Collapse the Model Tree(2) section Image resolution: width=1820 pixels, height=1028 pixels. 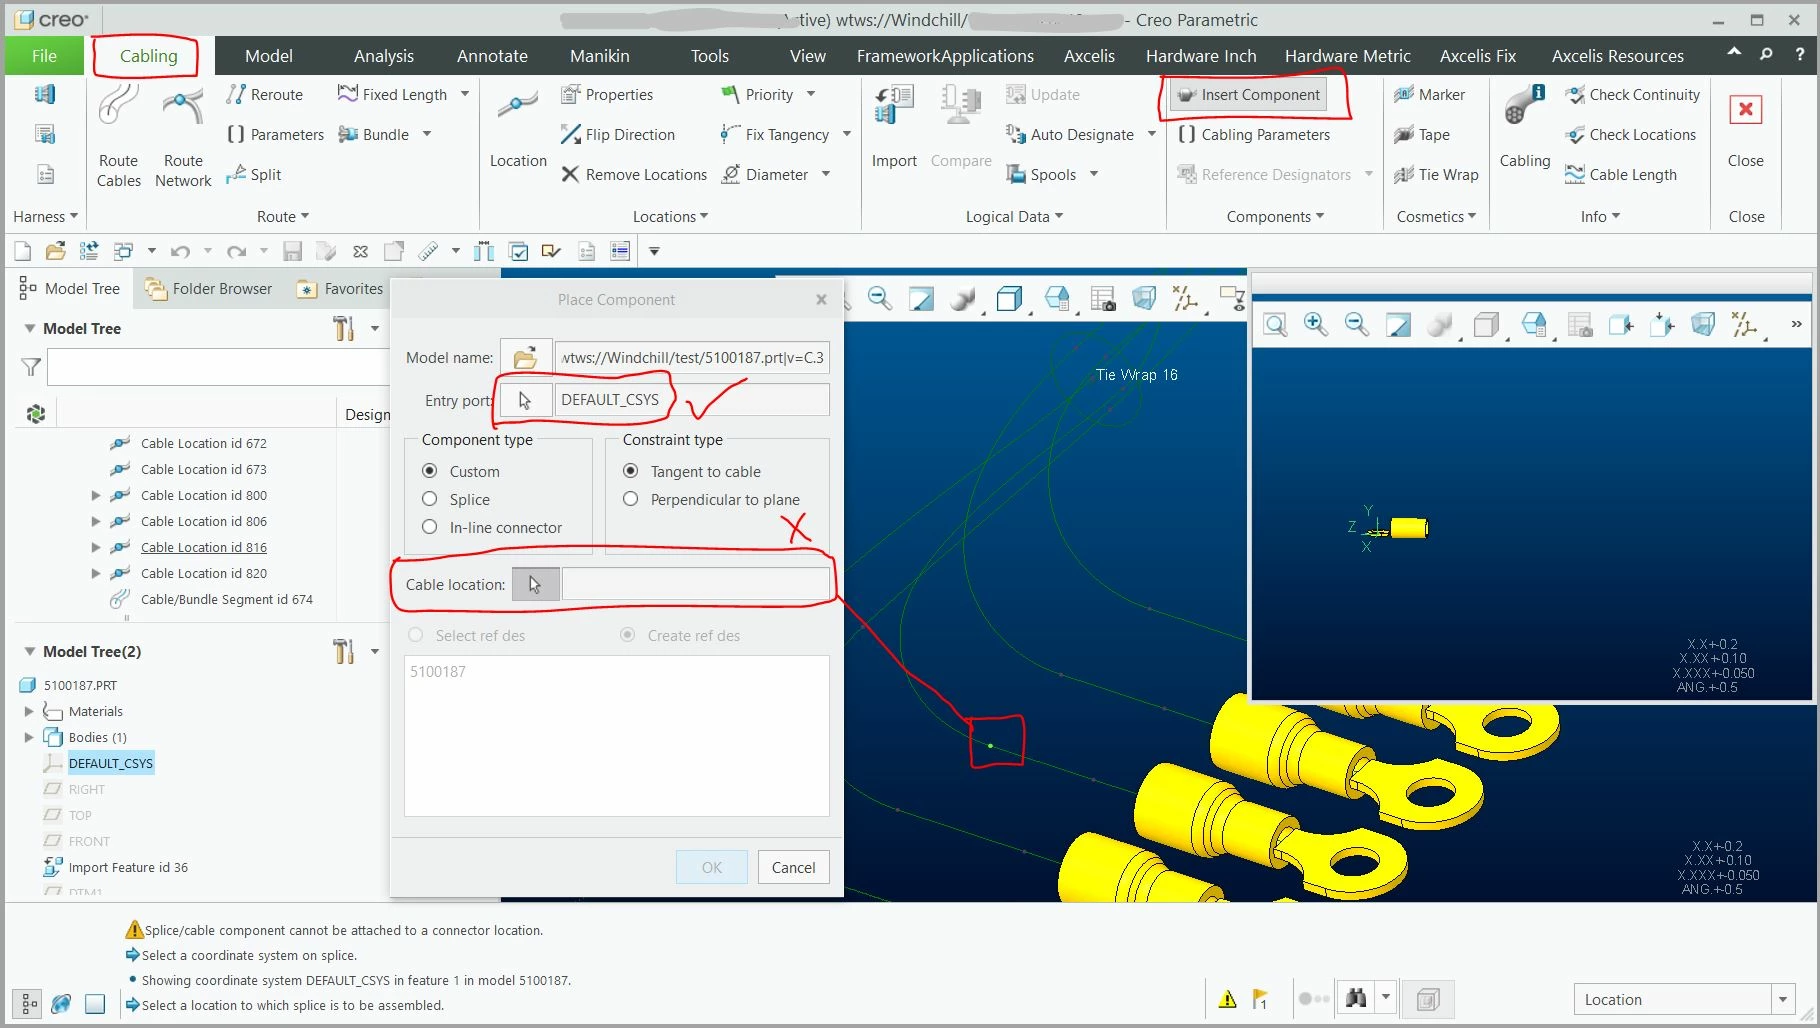tap(30, 651)
